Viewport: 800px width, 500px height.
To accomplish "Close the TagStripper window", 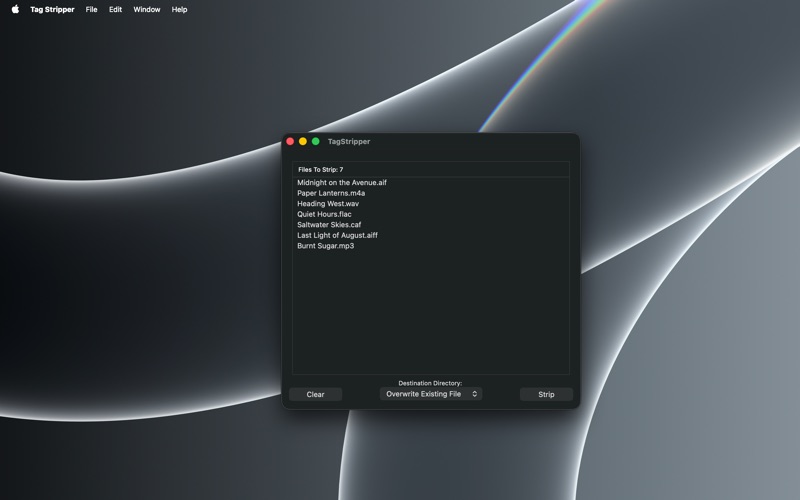I will (290, 141).
